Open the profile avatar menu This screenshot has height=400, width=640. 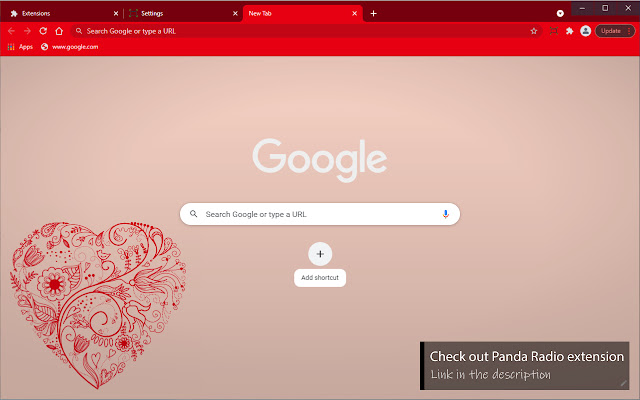click(x=585, y=31)
